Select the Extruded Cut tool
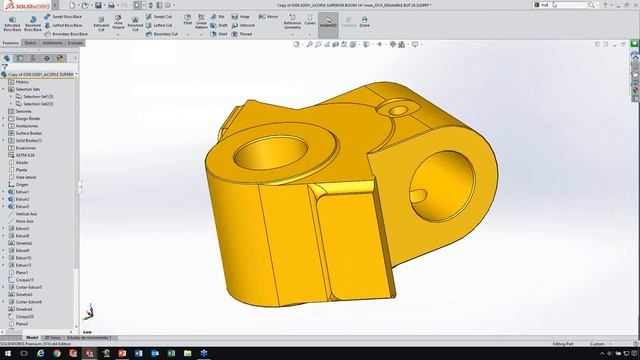Viewport: 640px width, 360px height. pos(101,24)
